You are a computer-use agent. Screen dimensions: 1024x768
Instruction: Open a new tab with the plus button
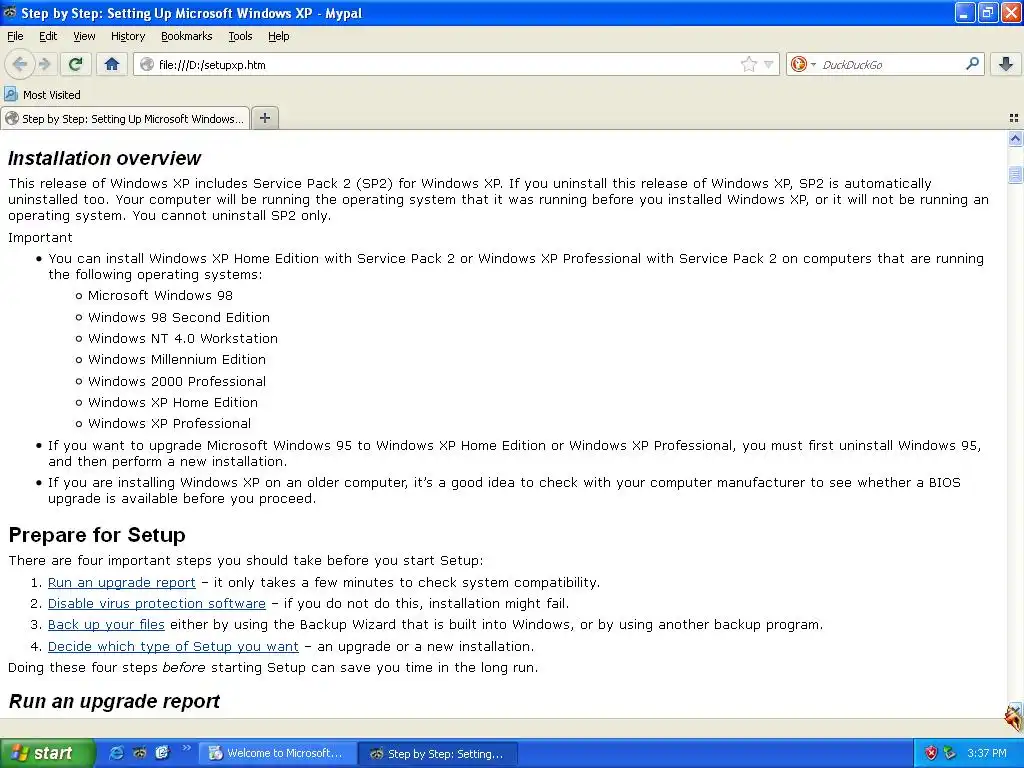coord(264,118)
